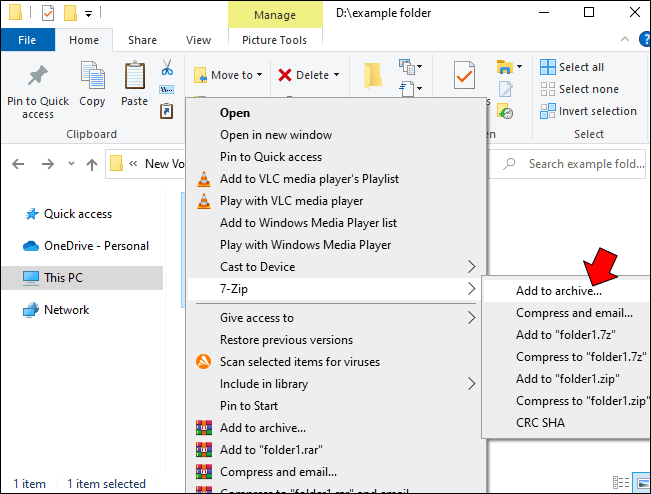651x494 pixels.
Task: Click the History icon in Open group
Action: [x=505, y=111]
